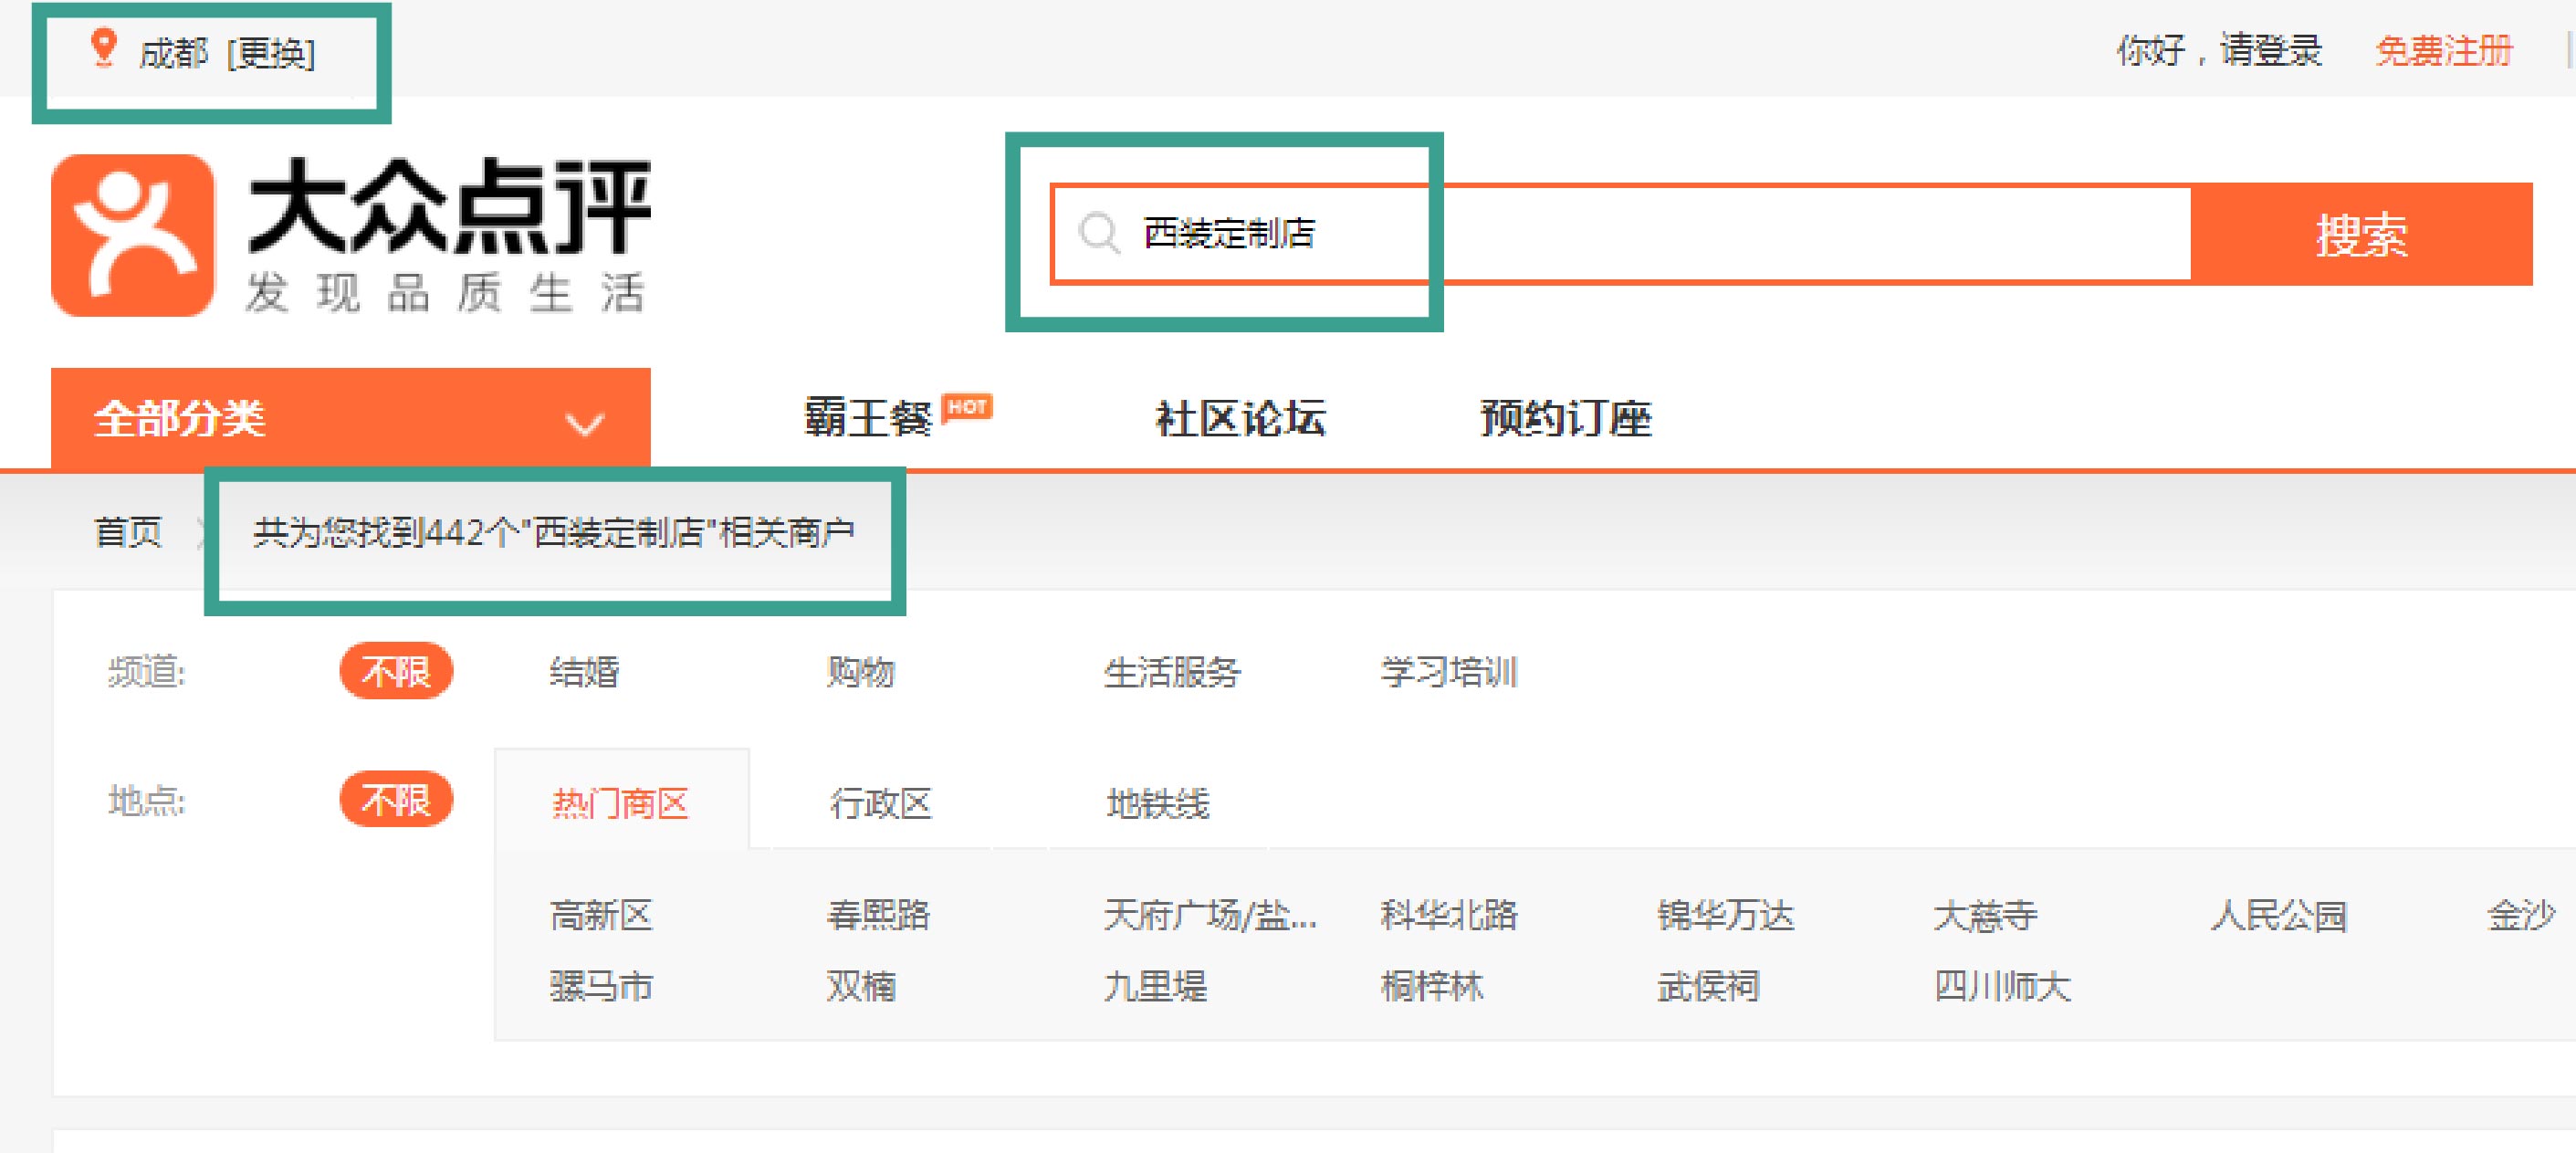
Task: Filter channel by 结婚
Action: [x=584, y=672]
